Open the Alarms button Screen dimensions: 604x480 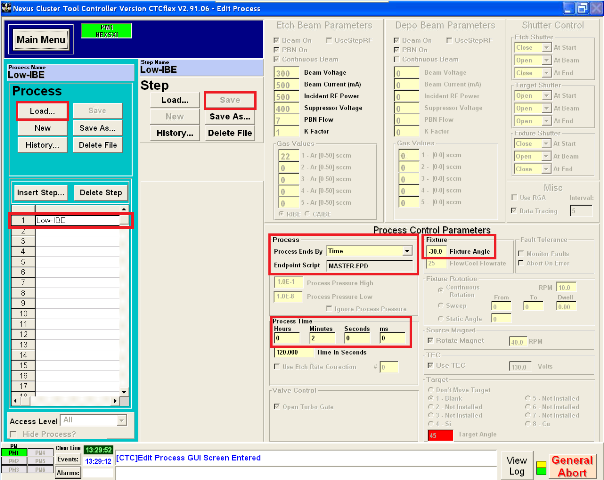coord(67,472)
